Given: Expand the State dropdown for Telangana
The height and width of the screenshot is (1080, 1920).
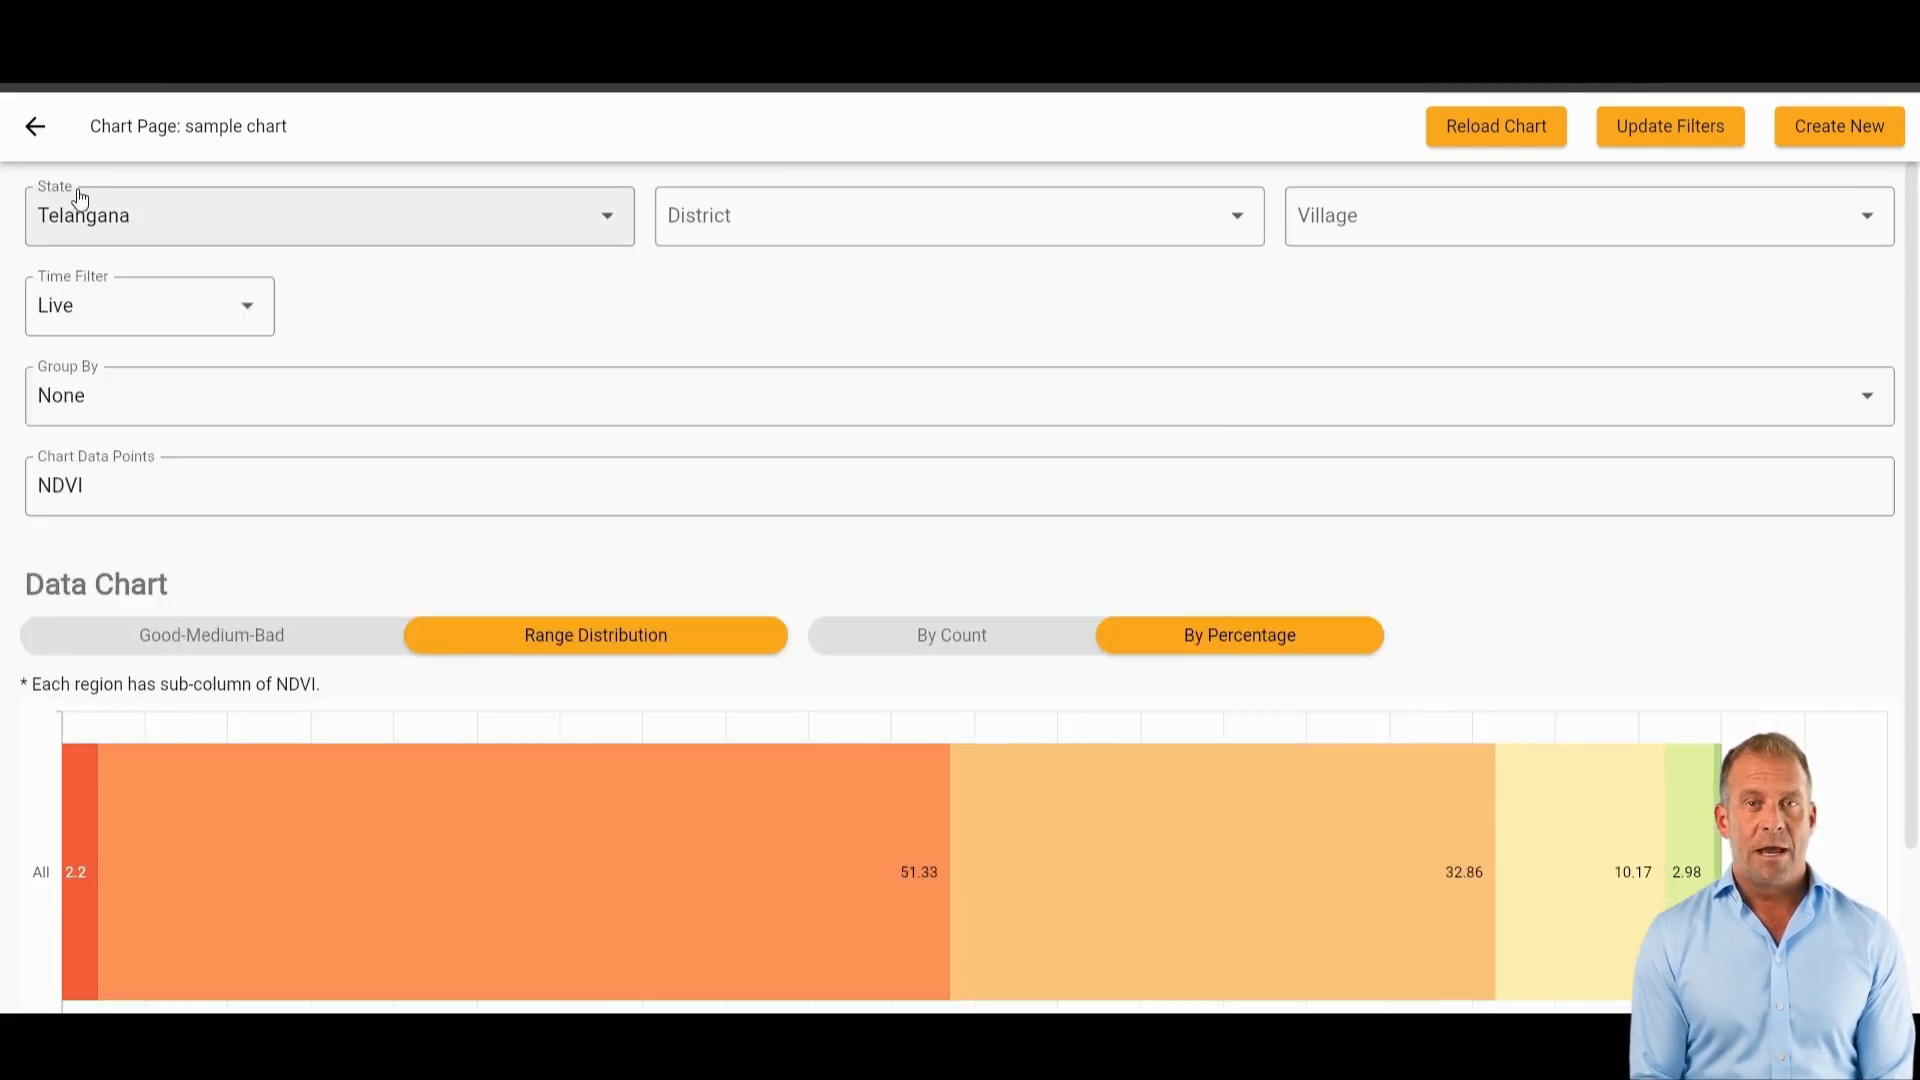Looking at the screenshot, I should coord(607,215).
